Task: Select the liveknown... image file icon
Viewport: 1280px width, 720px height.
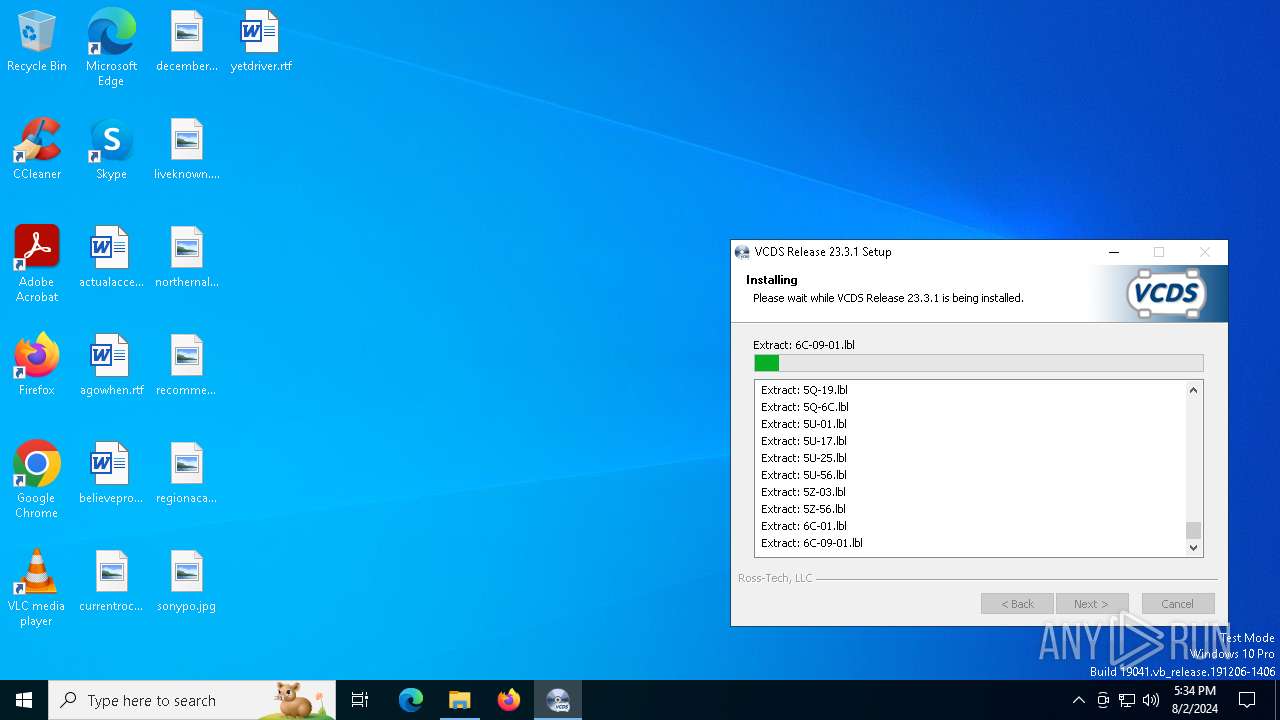Action: tap(186, 150)
